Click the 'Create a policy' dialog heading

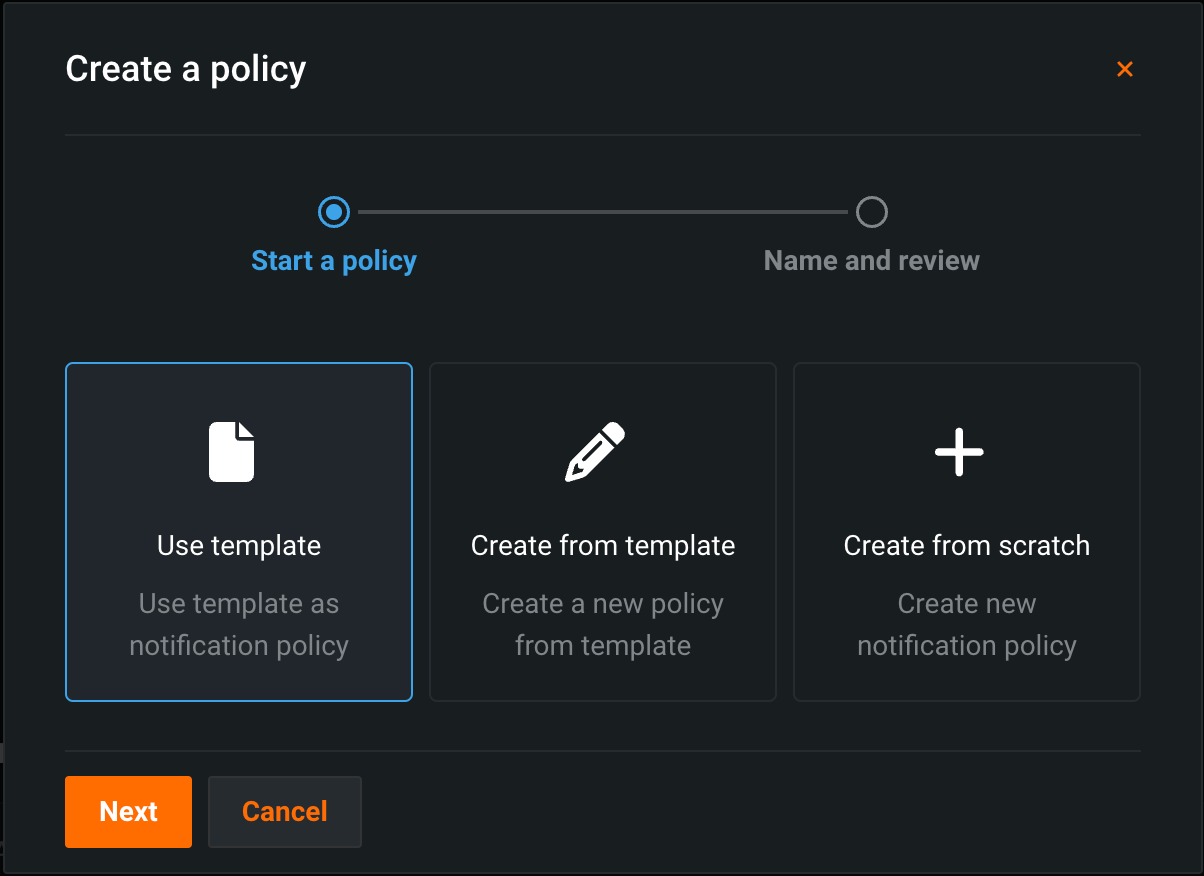(x=186, y=69)
